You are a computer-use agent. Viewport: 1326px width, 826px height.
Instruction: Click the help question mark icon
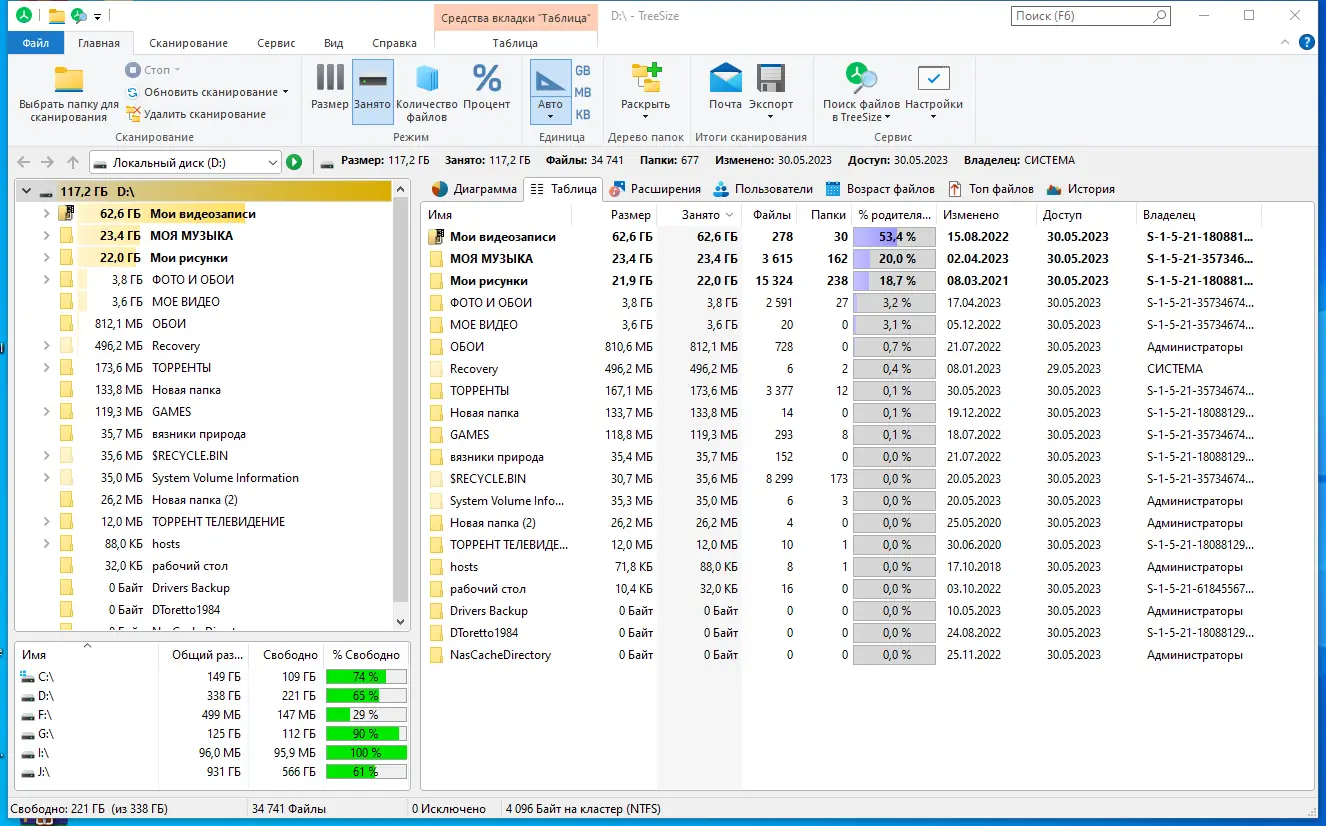tap(1306, 42)
